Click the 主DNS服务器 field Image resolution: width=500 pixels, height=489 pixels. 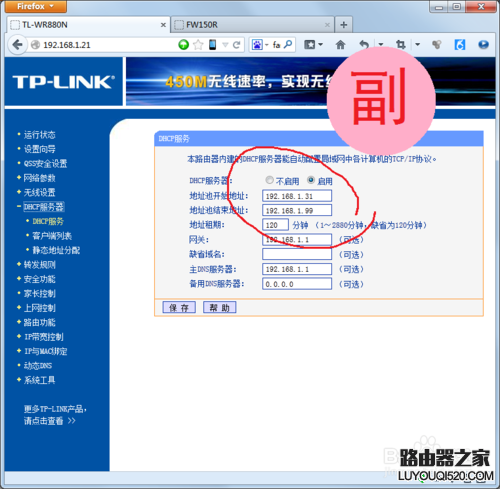(x=297, y=269)
